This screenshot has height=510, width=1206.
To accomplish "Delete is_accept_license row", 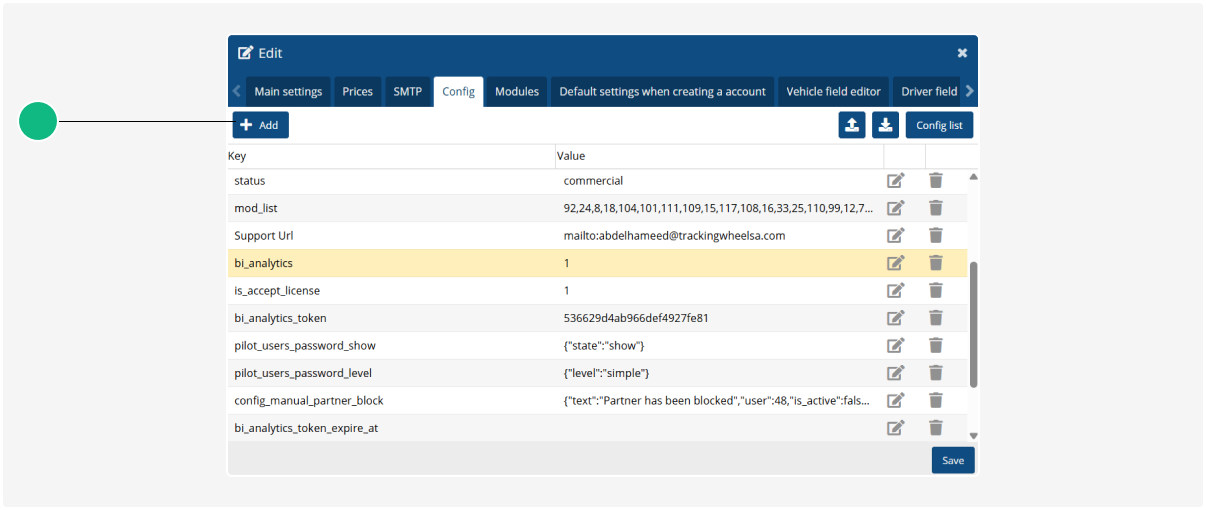I will tap(936, 291).
